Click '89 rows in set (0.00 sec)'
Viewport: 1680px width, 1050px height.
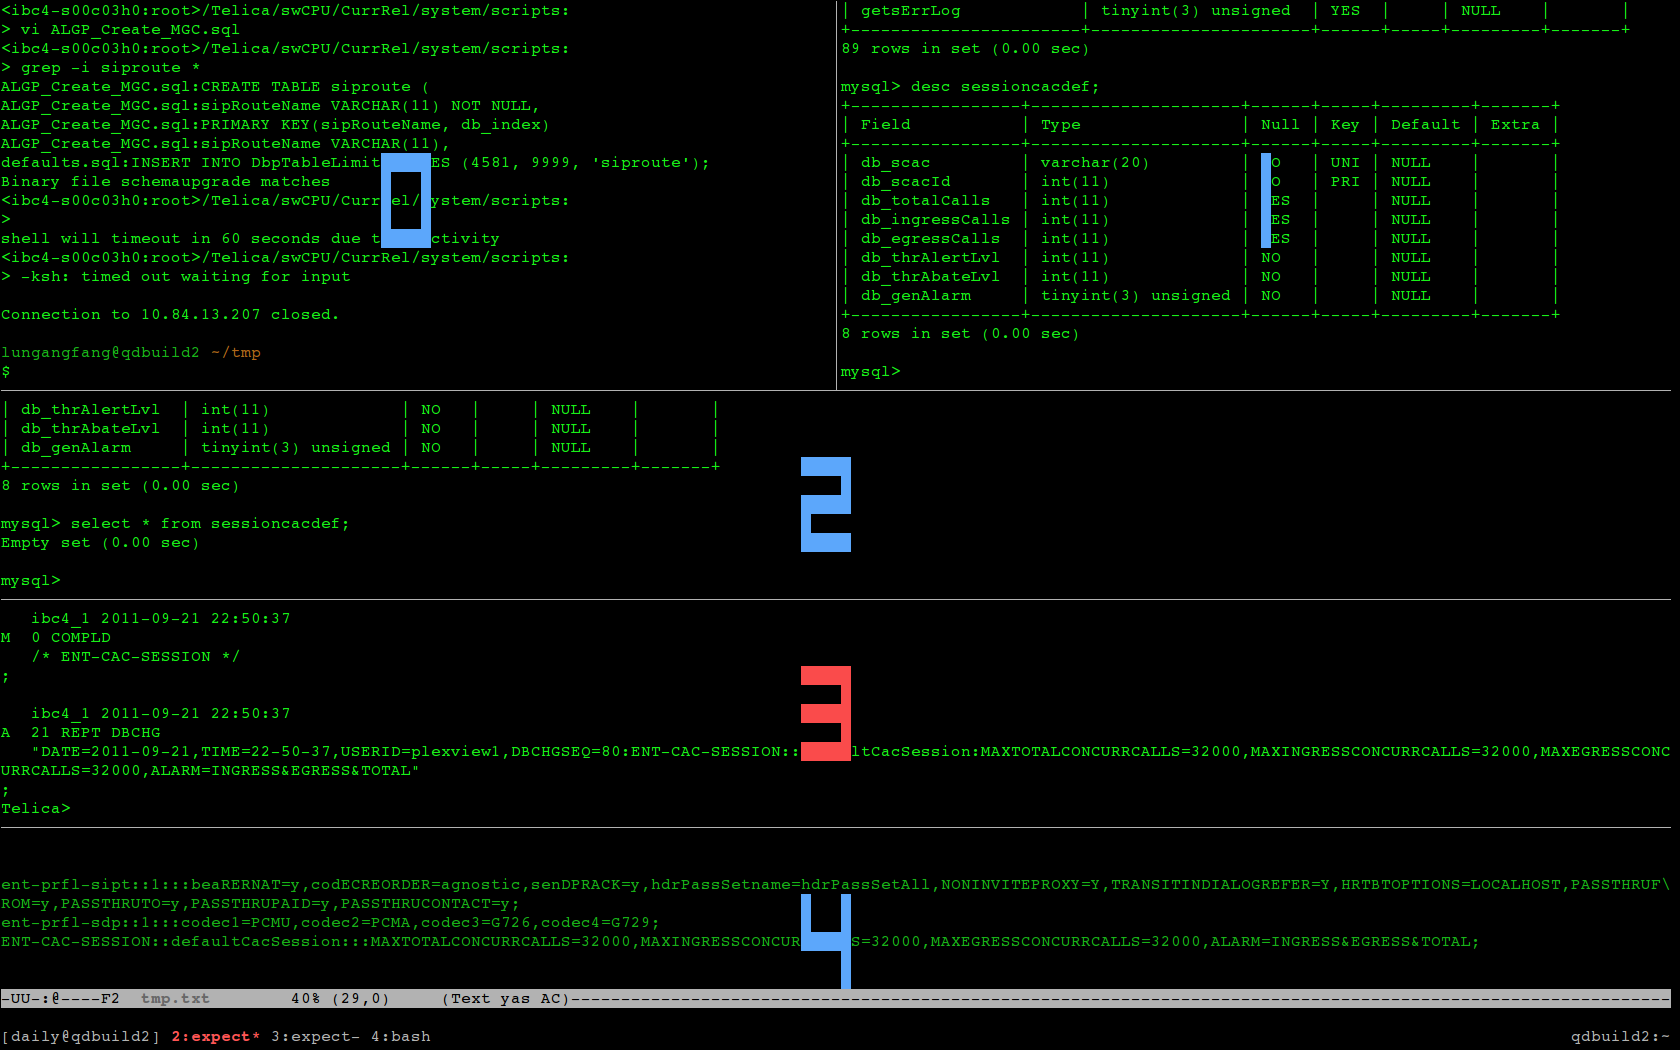click(965, 49)
